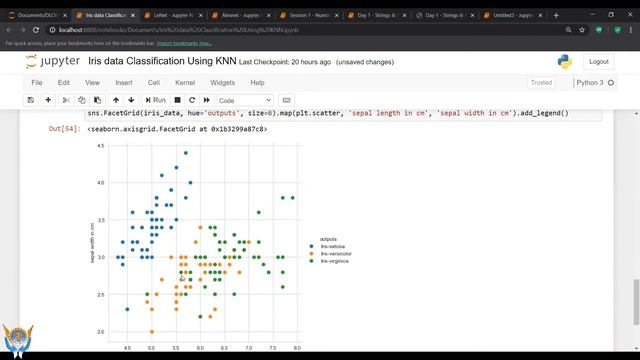640x360 pixels.
Task: Close the Iris data Classification tab
Action: (x=133, y=15)
